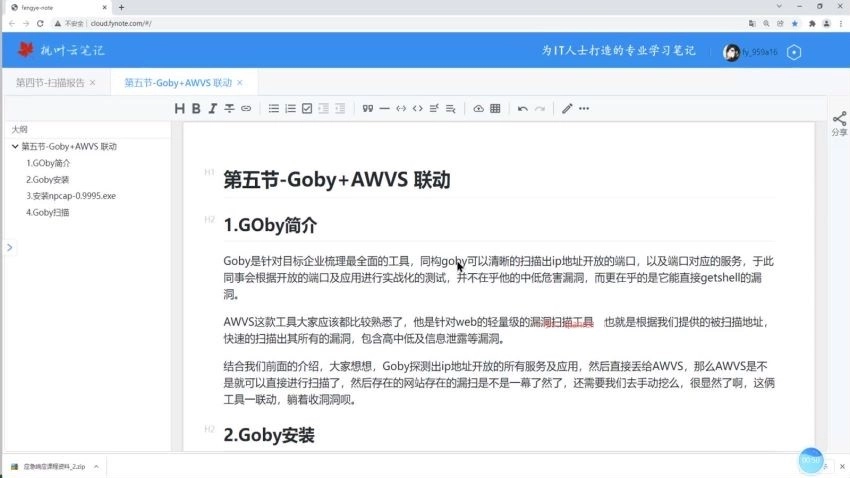Insert a block quote
Screen dimensions: 850x478
point(368,108)
